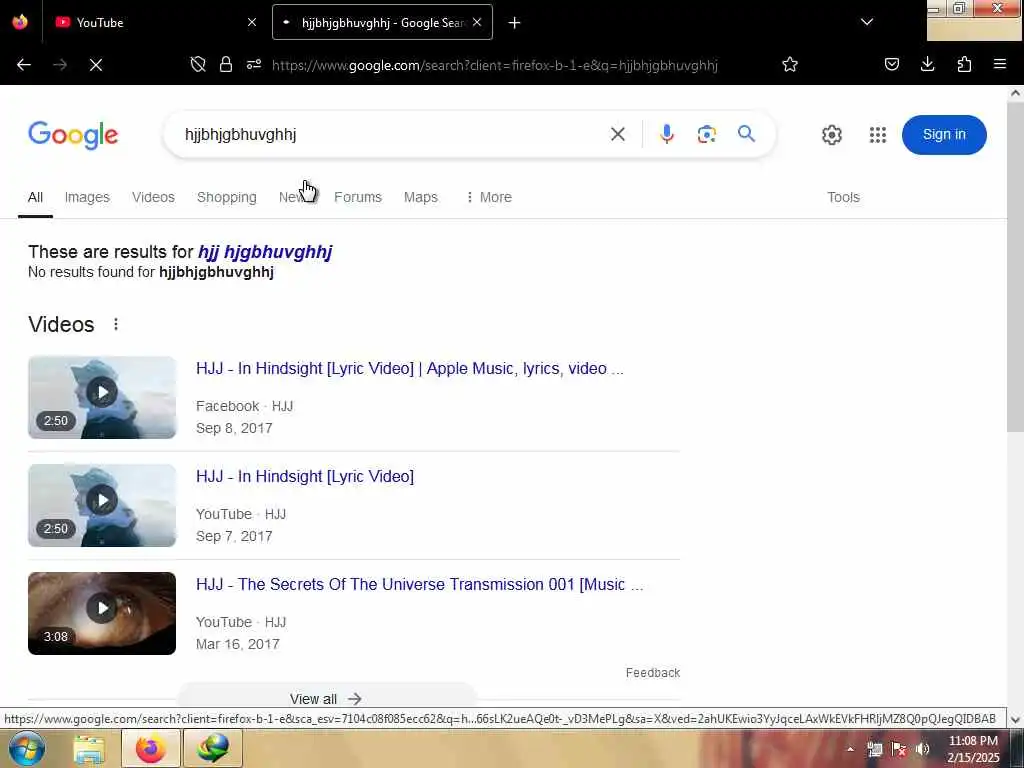Viewport: 1024px width, 768px height.
Task: Switch to Shopping results
Action: [227, 197]
